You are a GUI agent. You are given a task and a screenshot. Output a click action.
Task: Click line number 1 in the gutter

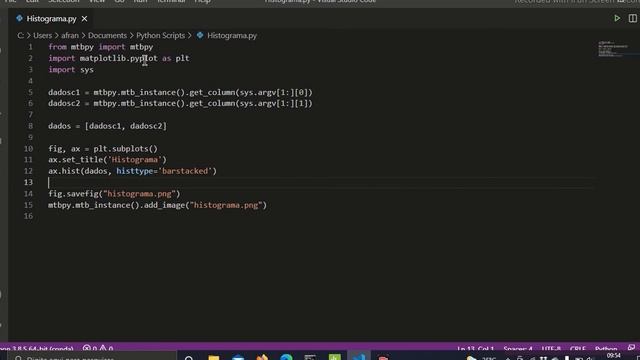pos(30,47)
